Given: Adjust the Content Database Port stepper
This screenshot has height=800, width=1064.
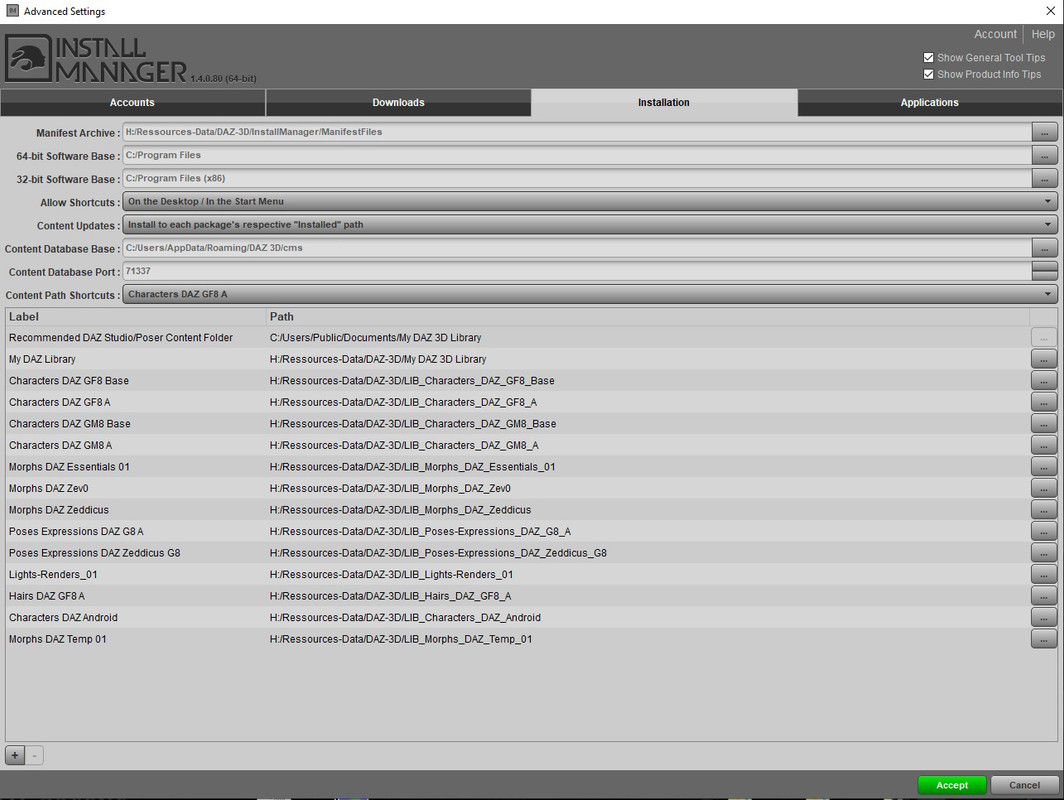Looking at the screenshot, I should click(x=1044, y=271).
